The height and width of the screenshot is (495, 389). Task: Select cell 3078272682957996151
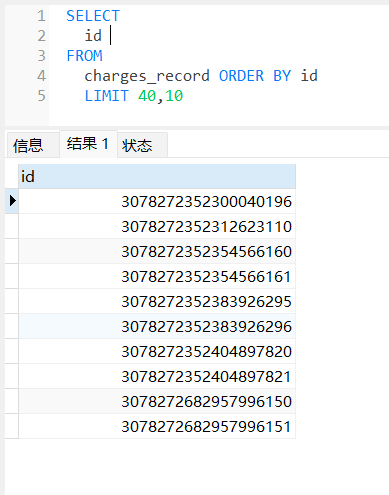[x=157, y=426]
